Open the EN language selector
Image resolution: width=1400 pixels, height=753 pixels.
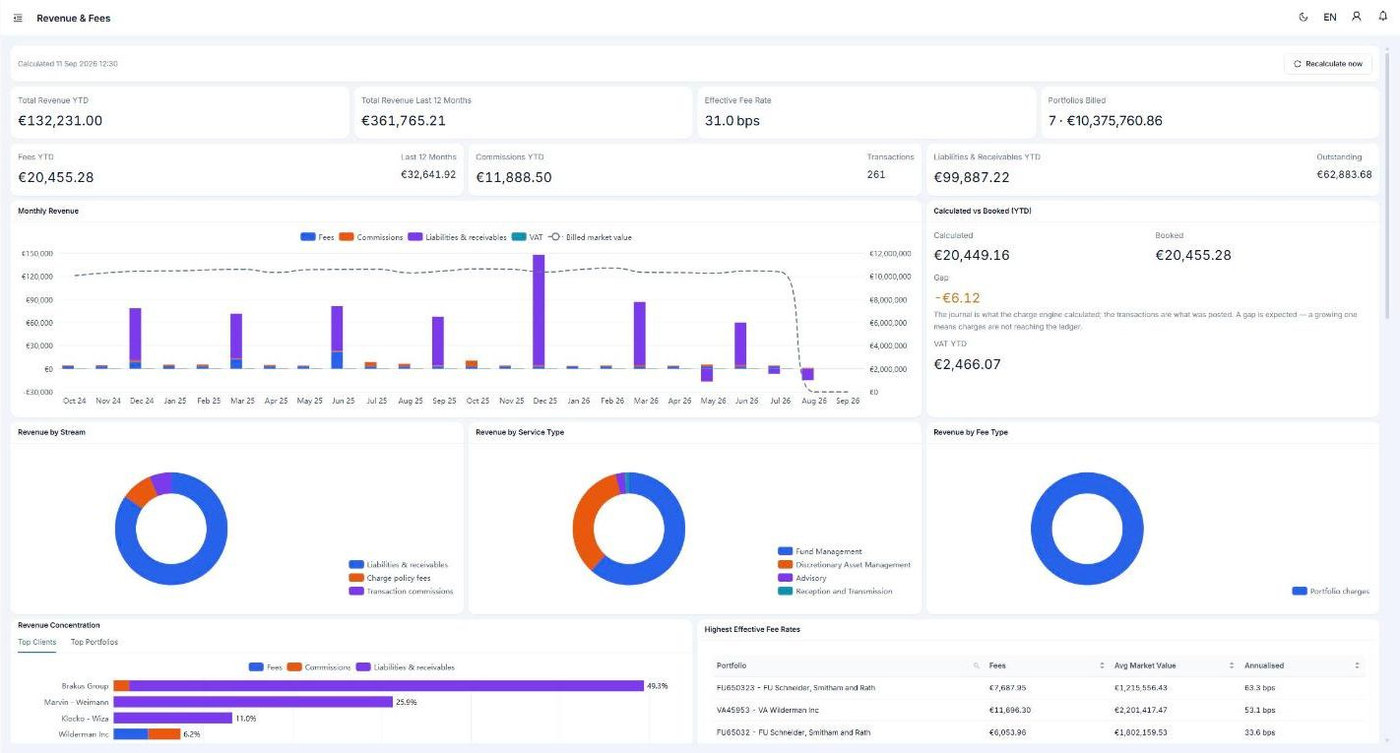[x=1330, y=17]
